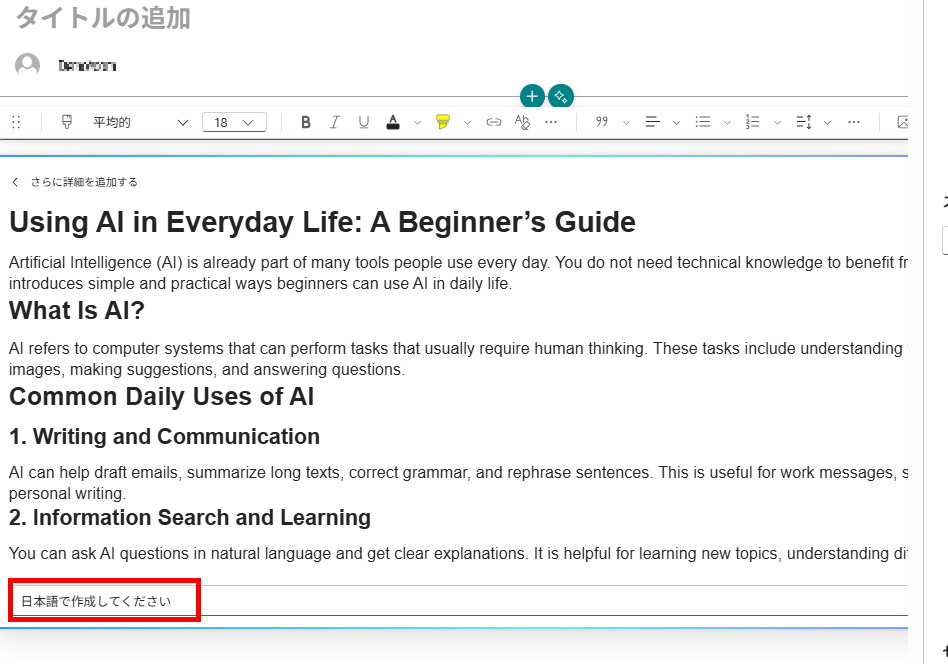Open more text formatting options ellipsis
The width and height of the screenshot is (948, 664).
pos(551,122)
